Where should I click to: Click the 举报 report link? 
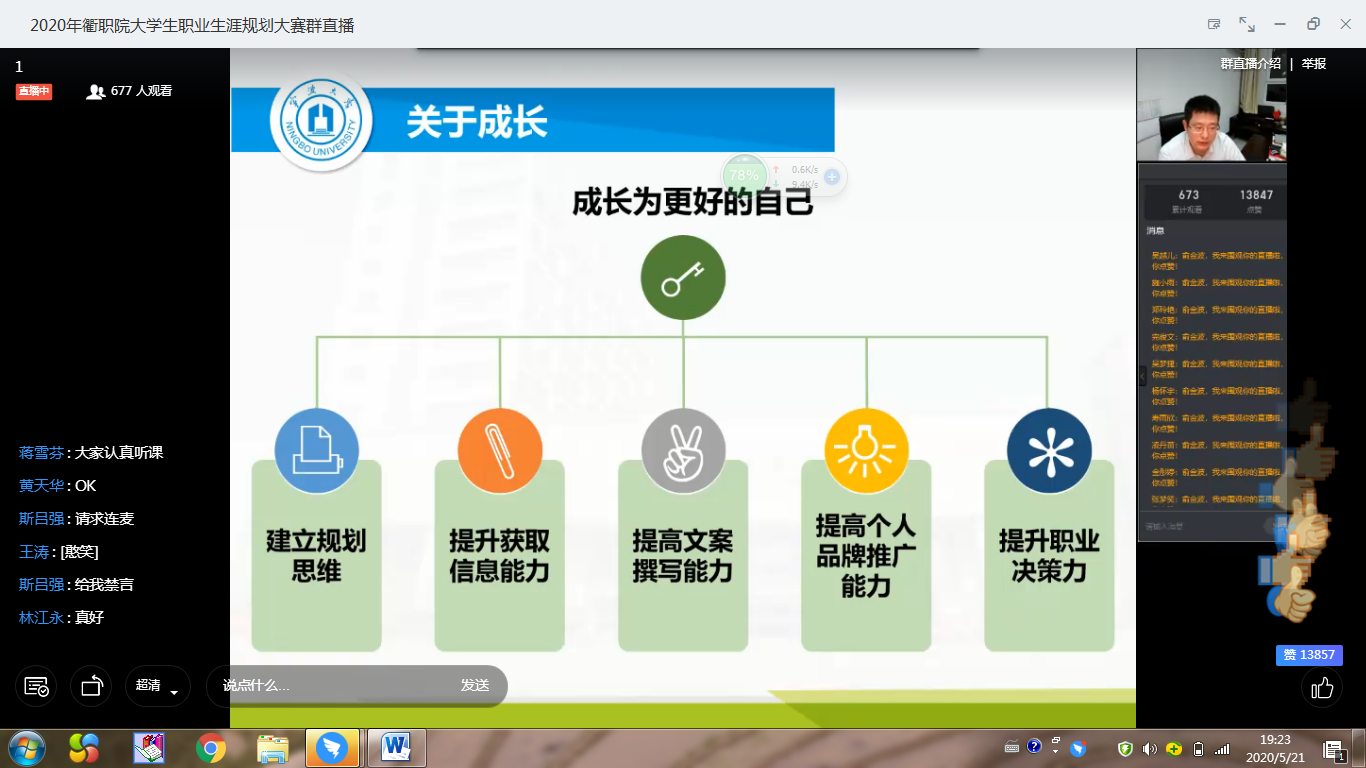(x=1313, y=63)
